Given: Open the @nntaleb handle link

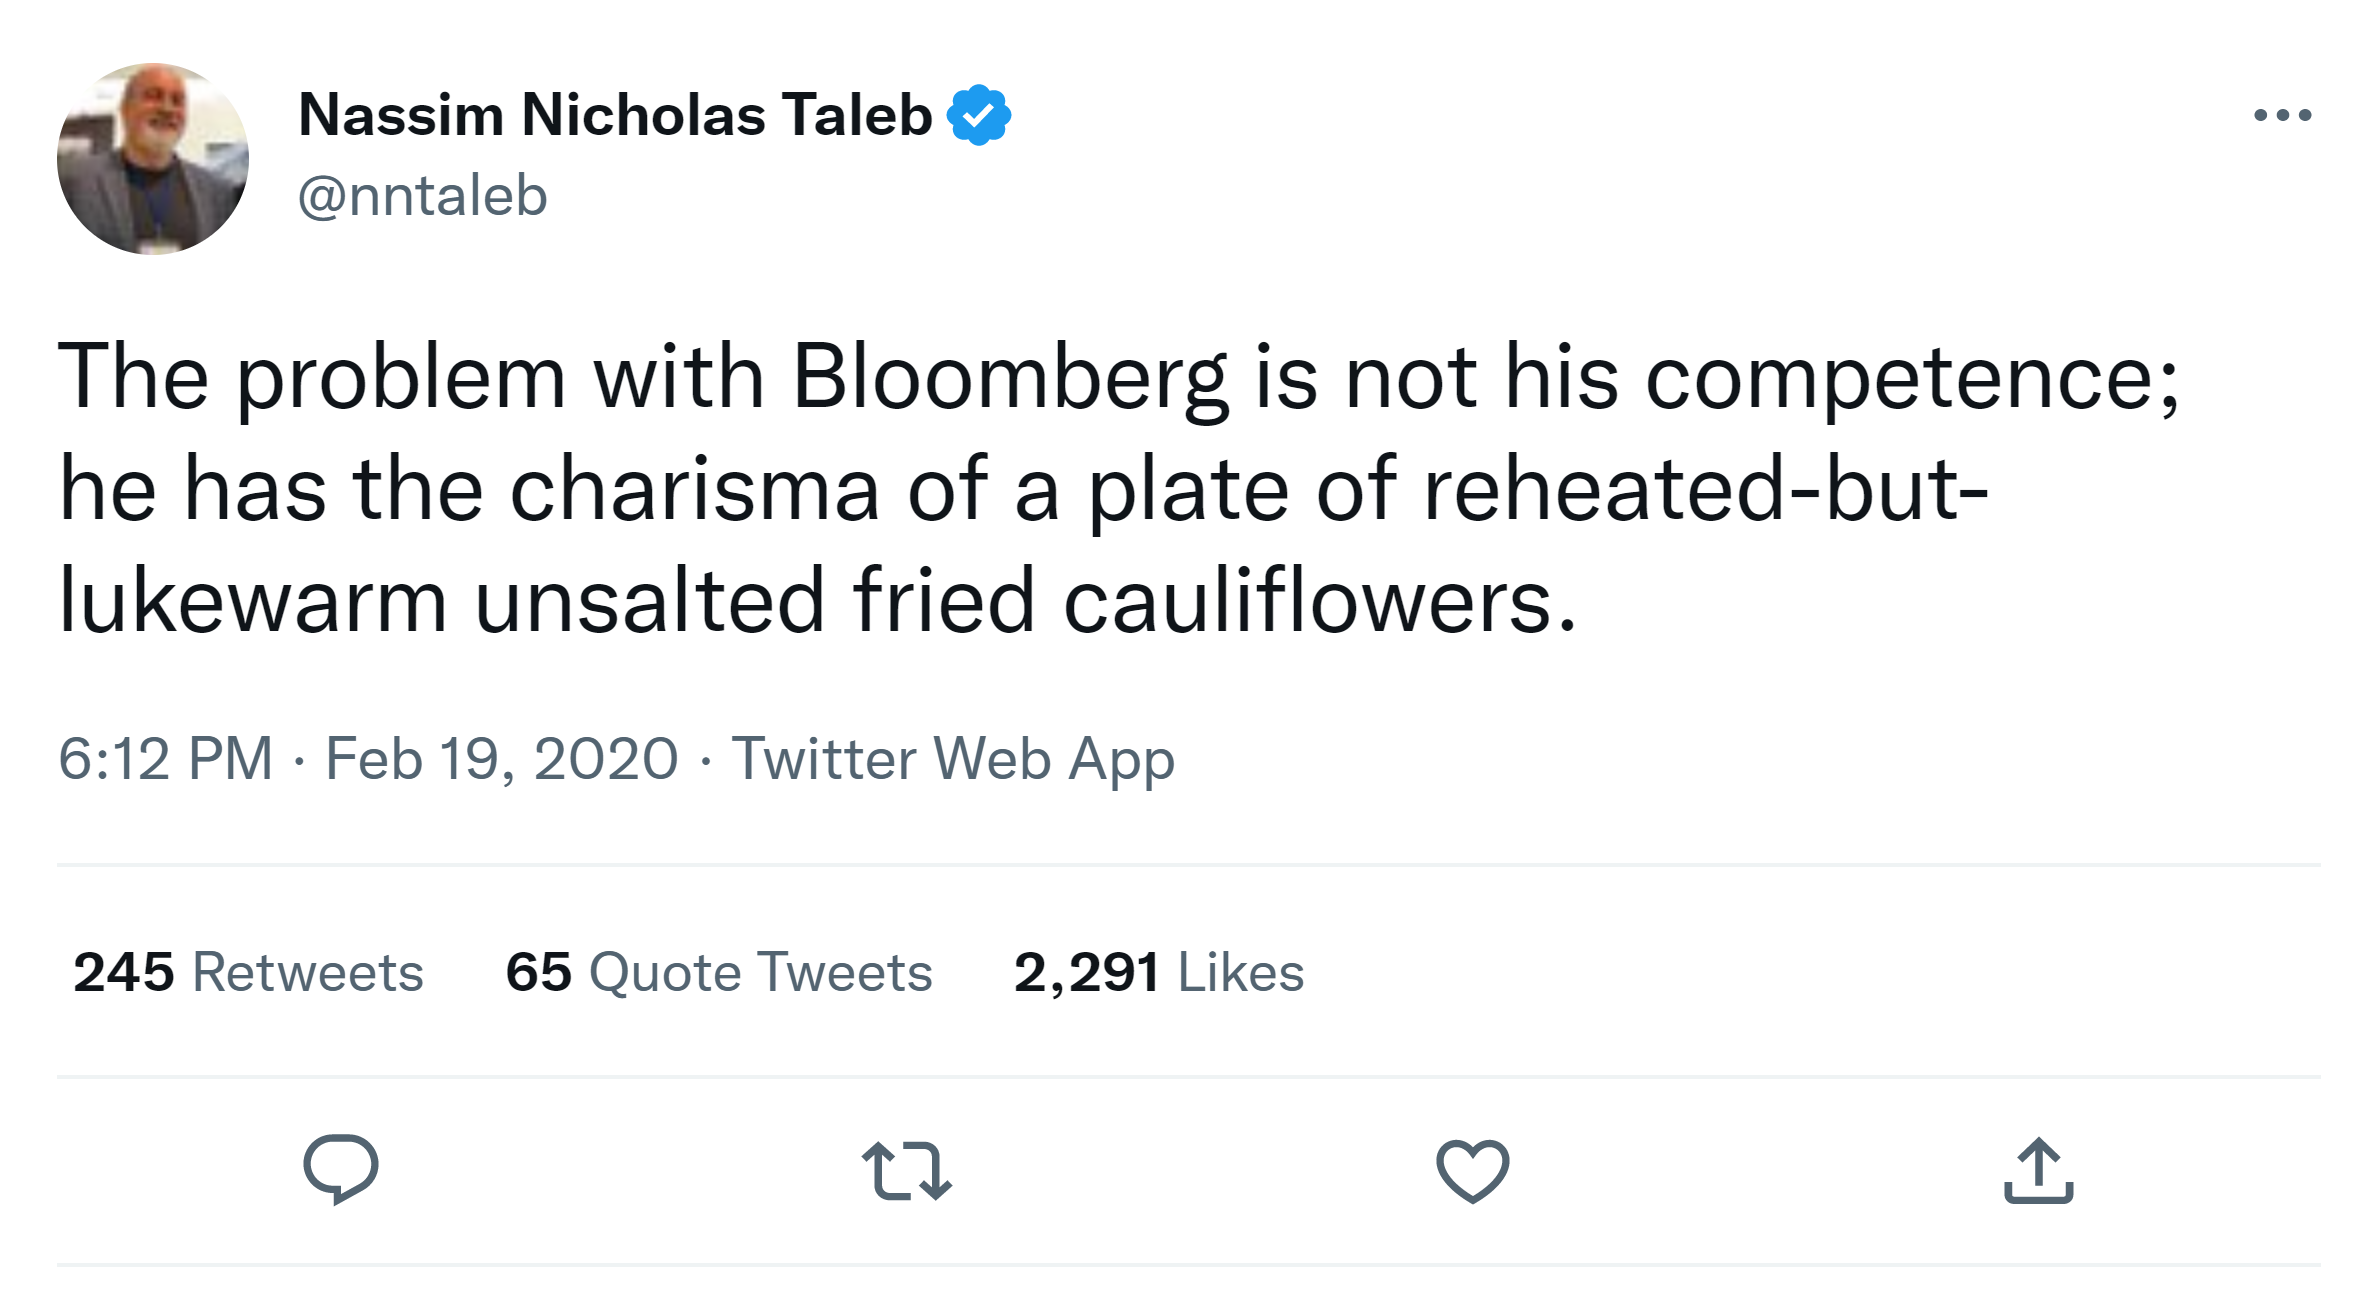Looking at the screenshot, I should [423, 196].
